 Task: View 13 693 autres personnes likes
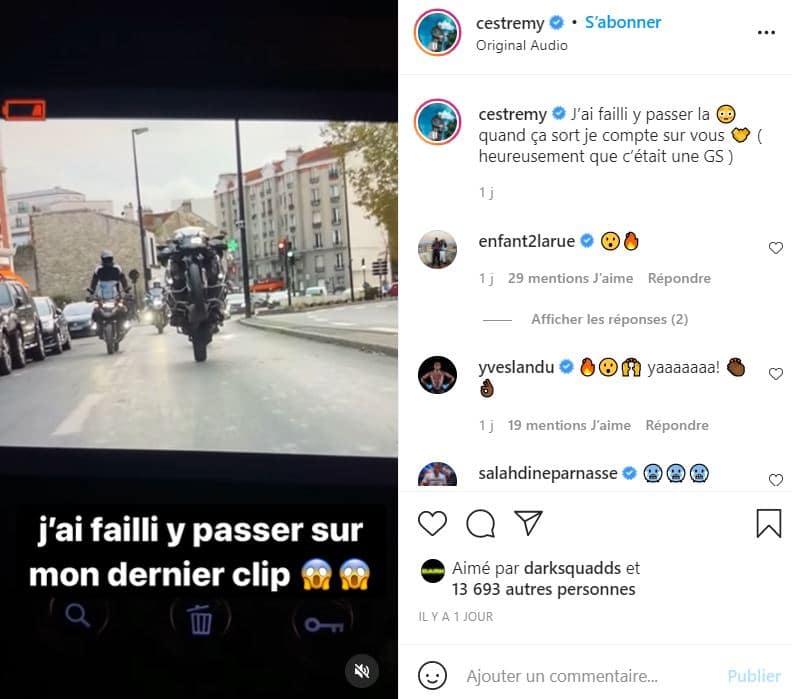pos(543,589)
